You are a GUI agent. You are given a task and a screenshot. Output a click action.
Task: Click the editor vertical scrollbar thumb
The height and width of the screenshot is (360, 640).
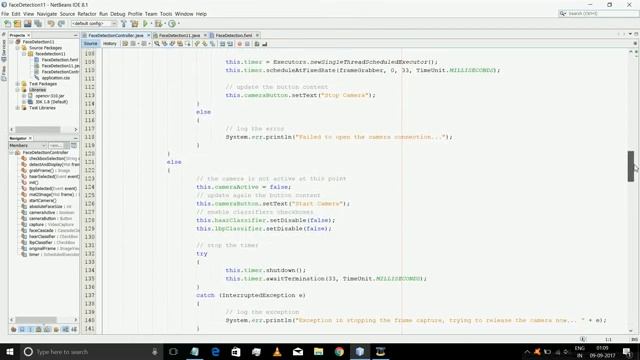[631, 166]
